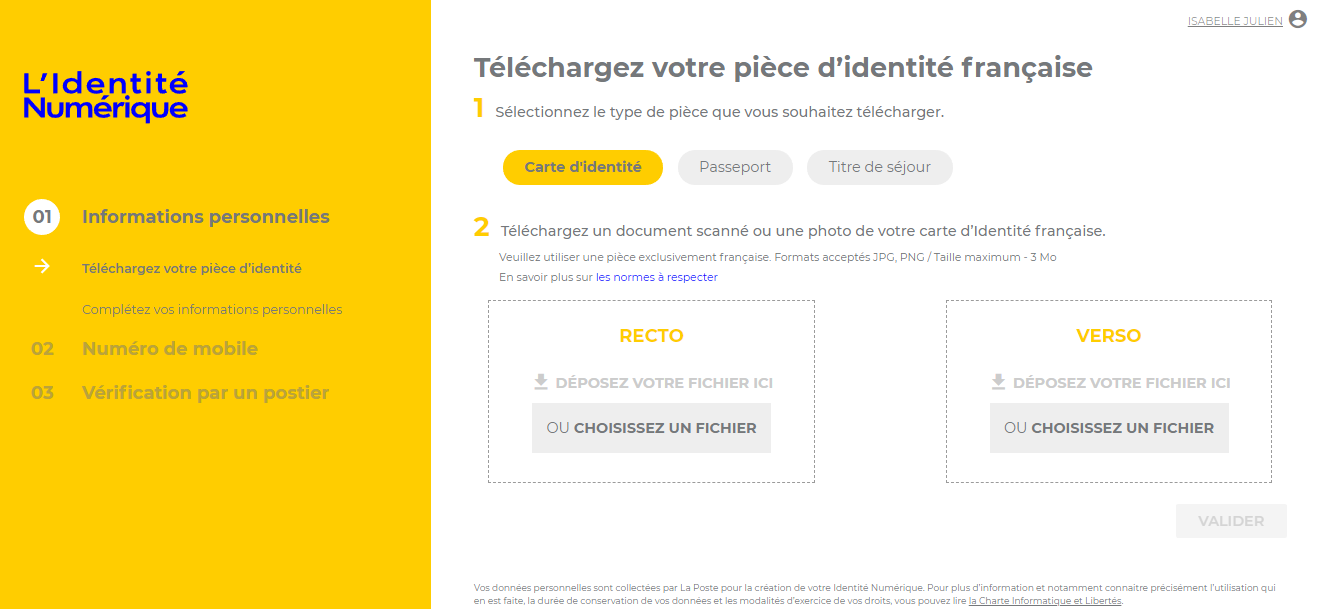Viewport: 1323px width, 609px height.
Task: Open the Charte Informatique et Libertés link
Action: tap(1044, 601)
